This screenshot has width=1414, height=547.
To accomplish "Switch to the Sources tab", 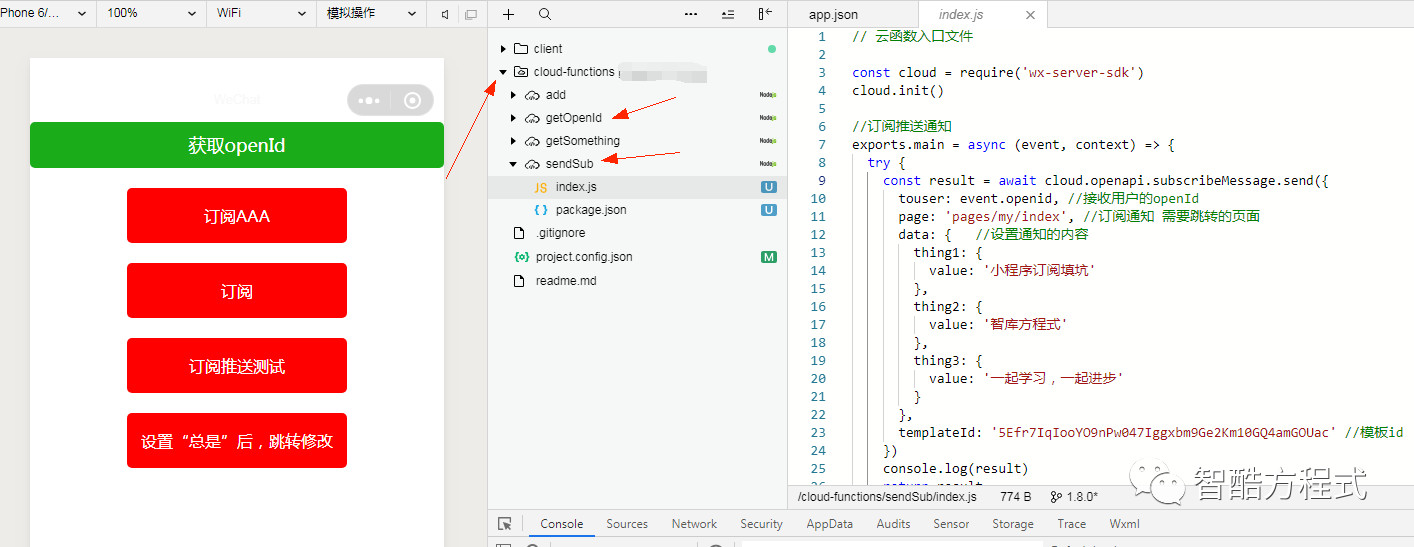I will [627, 524].
